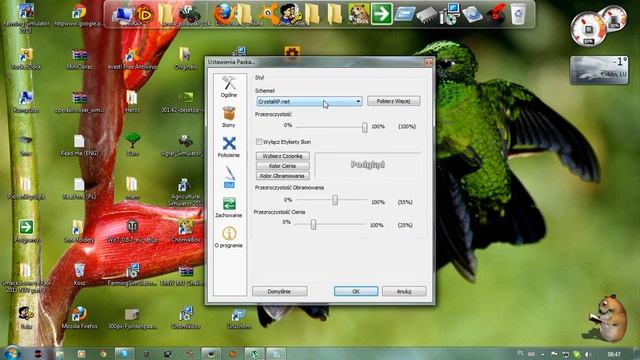The width and height of the screenshot is (640, 360).
Task: Select the ChomikBox desktop icon with hamster
Action: point(185,232)
